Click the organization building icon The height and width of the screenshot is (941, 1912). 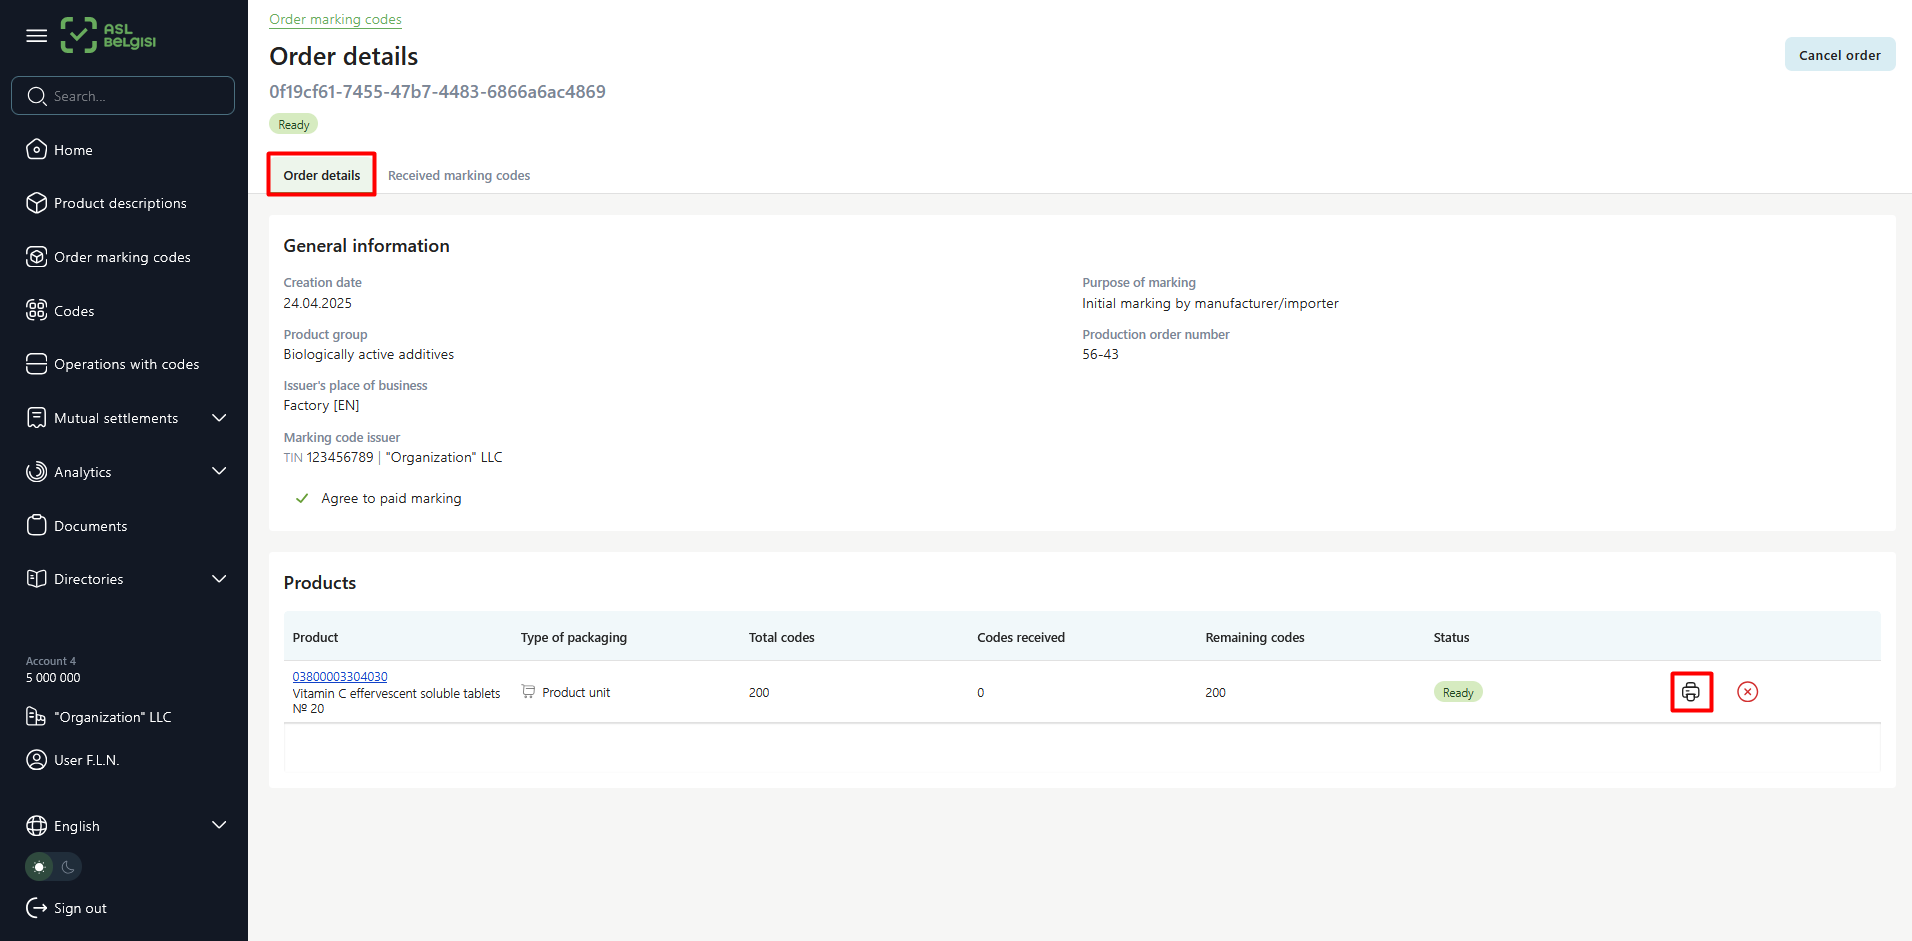pyautogui.click(x=36, y=717)
